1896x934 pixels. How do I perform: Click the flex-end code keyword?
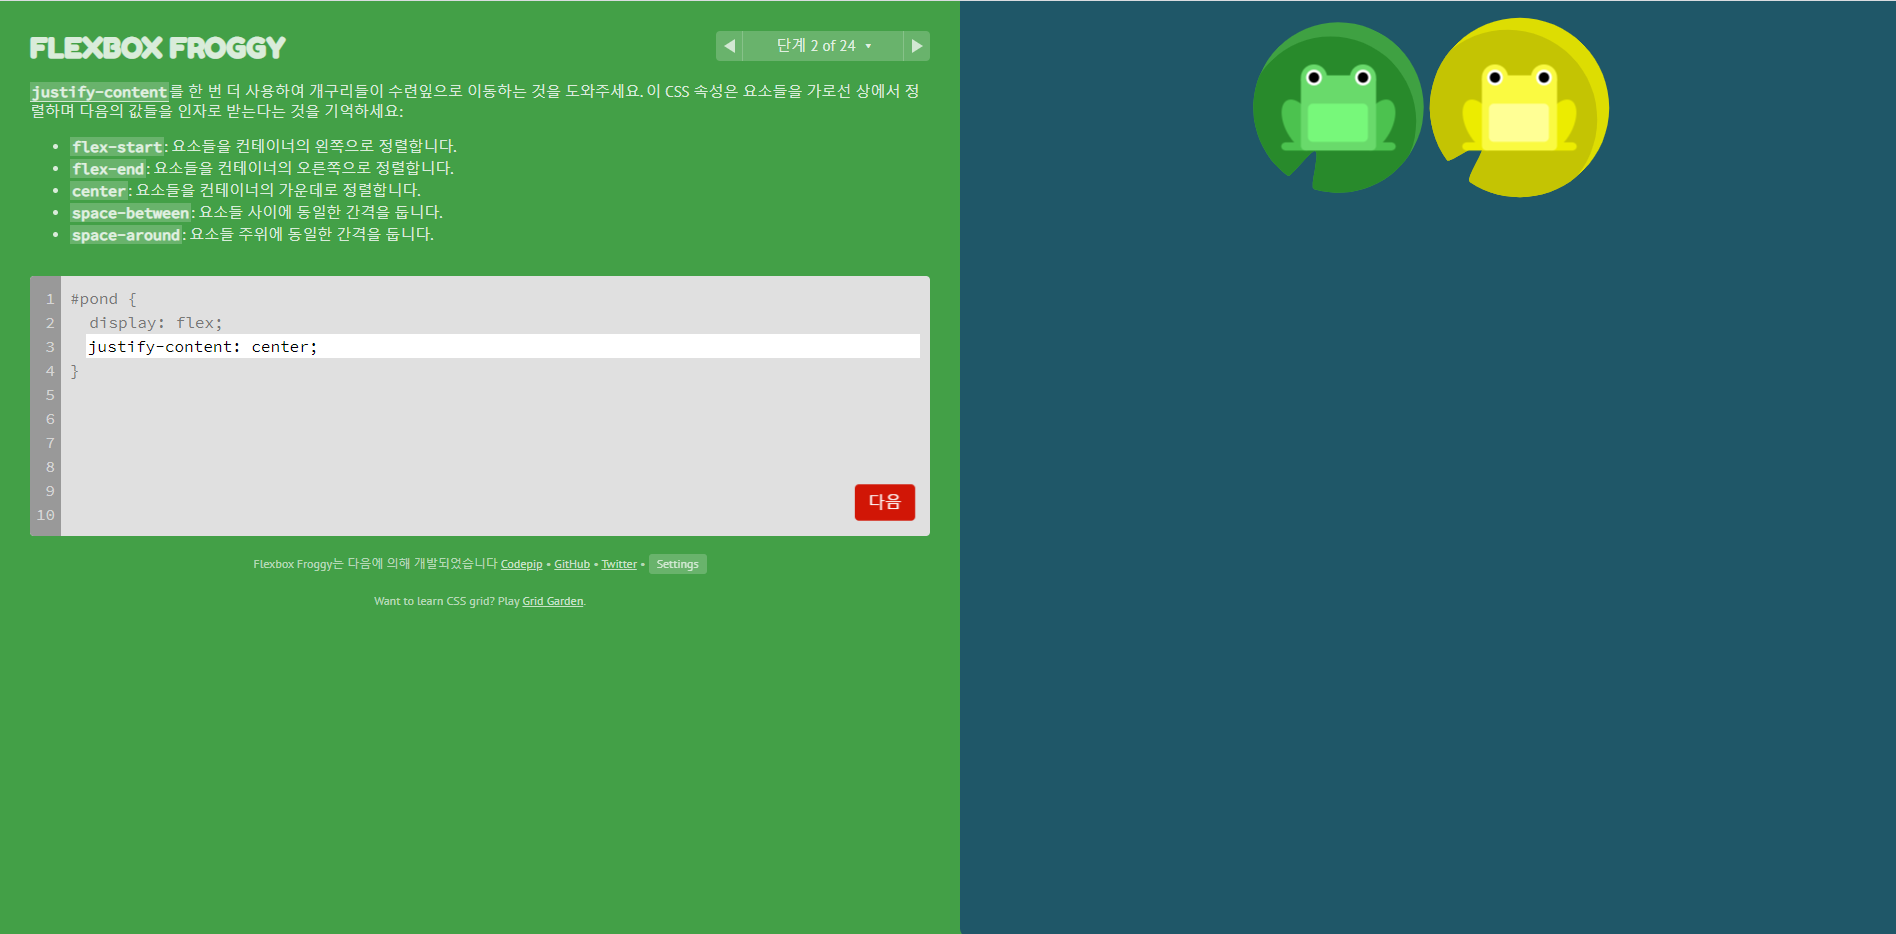108,169
